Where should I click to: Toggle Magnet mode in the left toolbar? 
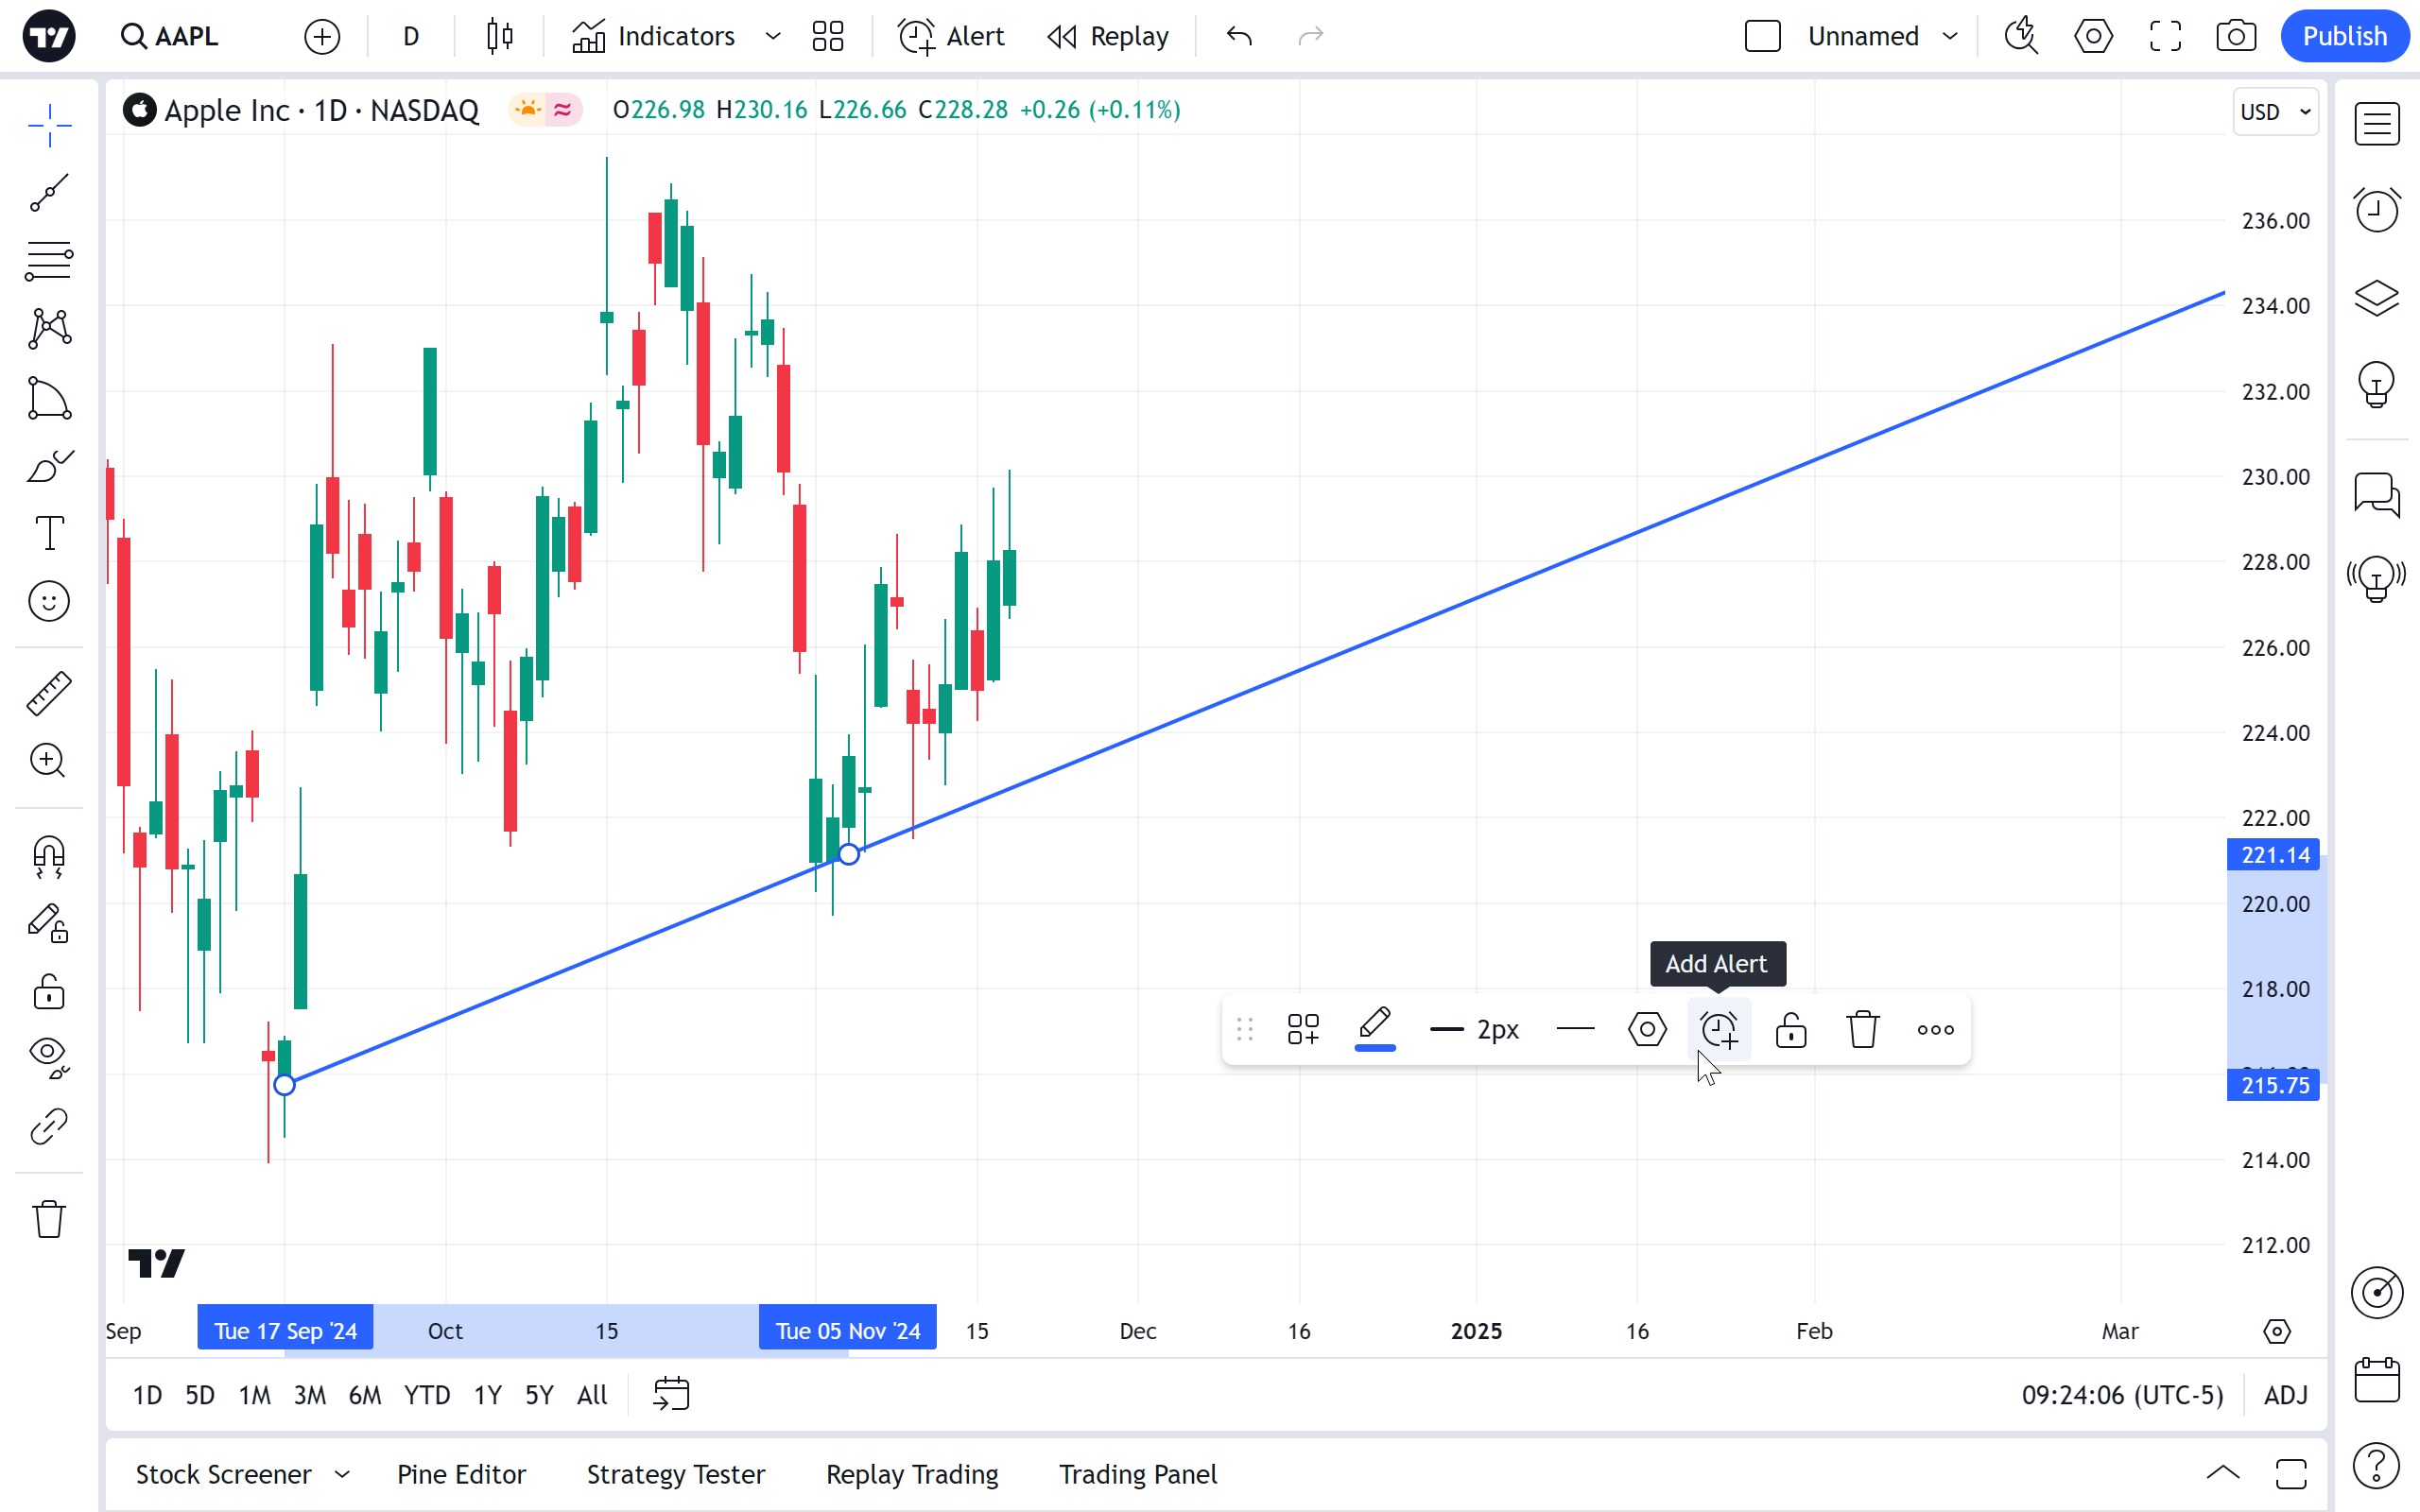(48, 857)
